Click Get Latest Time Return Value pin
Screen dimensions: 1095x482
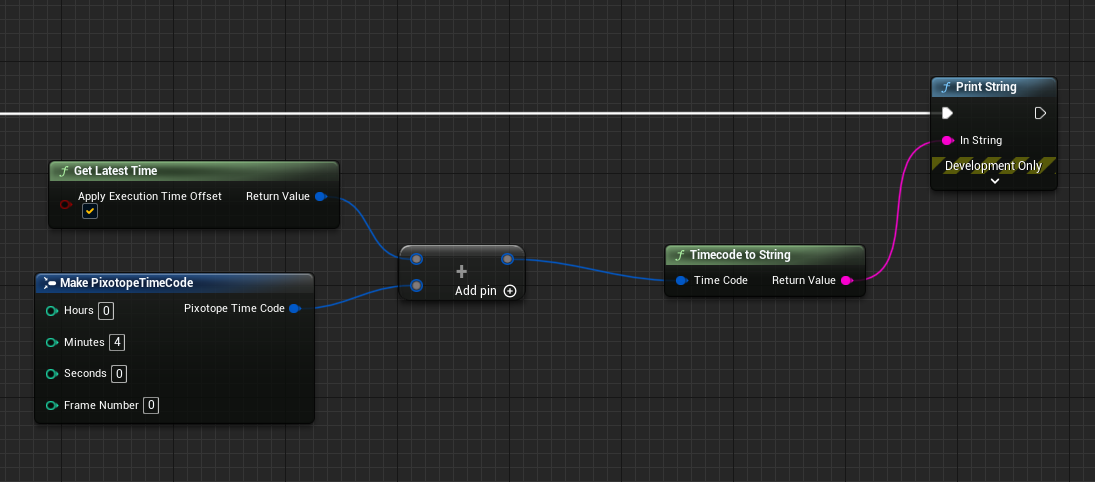click(320, 196)
